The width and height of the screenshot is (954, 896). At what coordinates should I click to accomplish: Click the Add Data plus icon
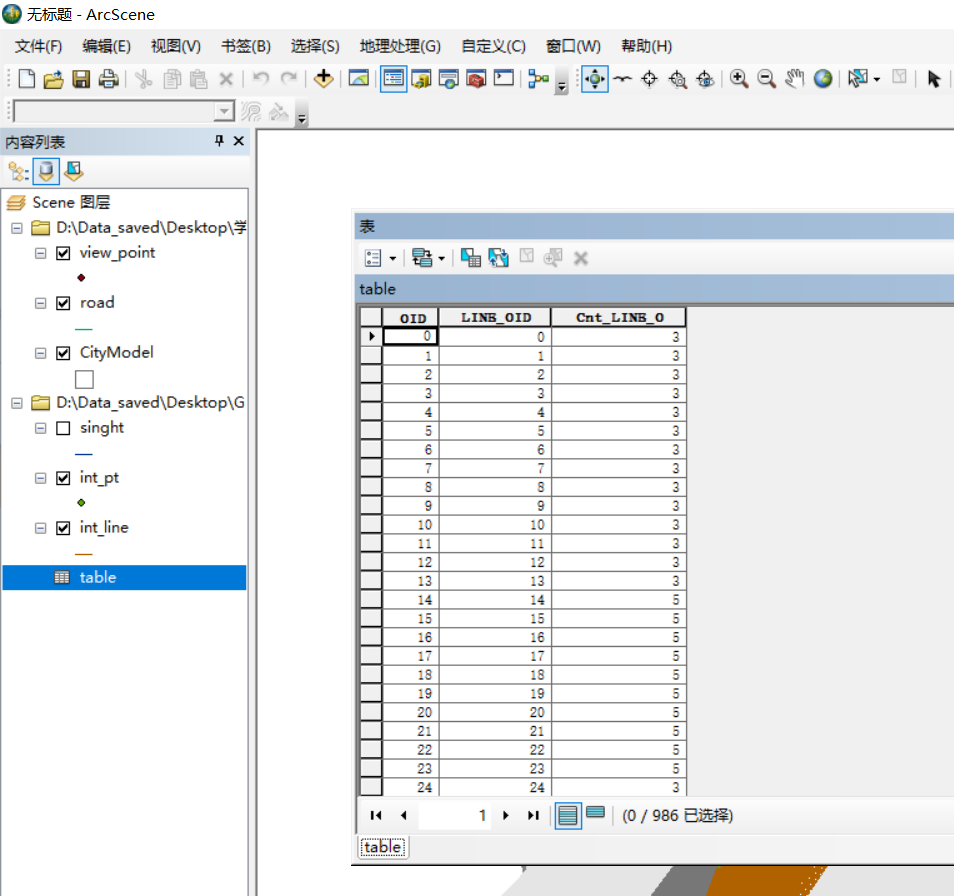coord(323,79)
